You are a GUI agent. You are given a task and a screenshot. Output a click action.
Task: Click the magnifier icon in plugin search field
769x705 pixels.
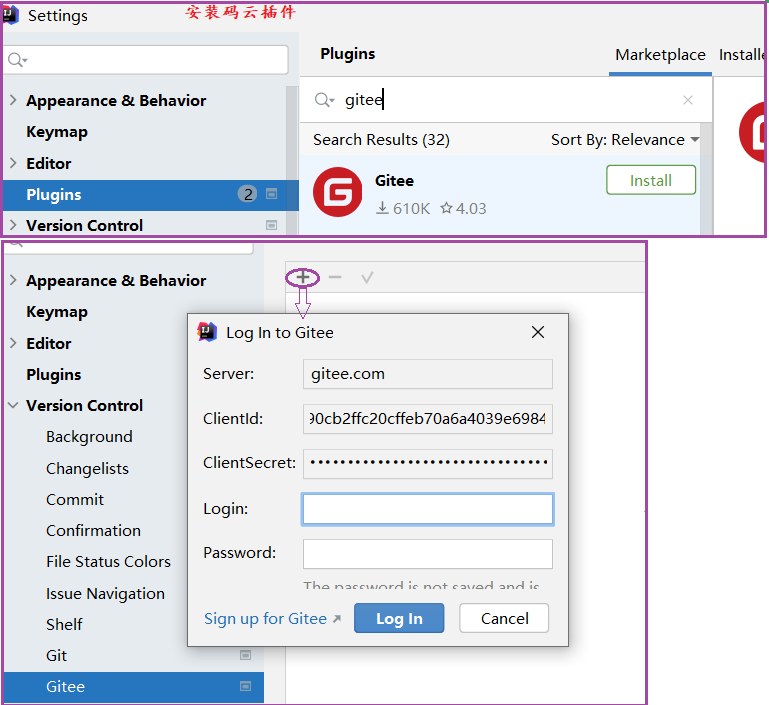pos(324,100)
